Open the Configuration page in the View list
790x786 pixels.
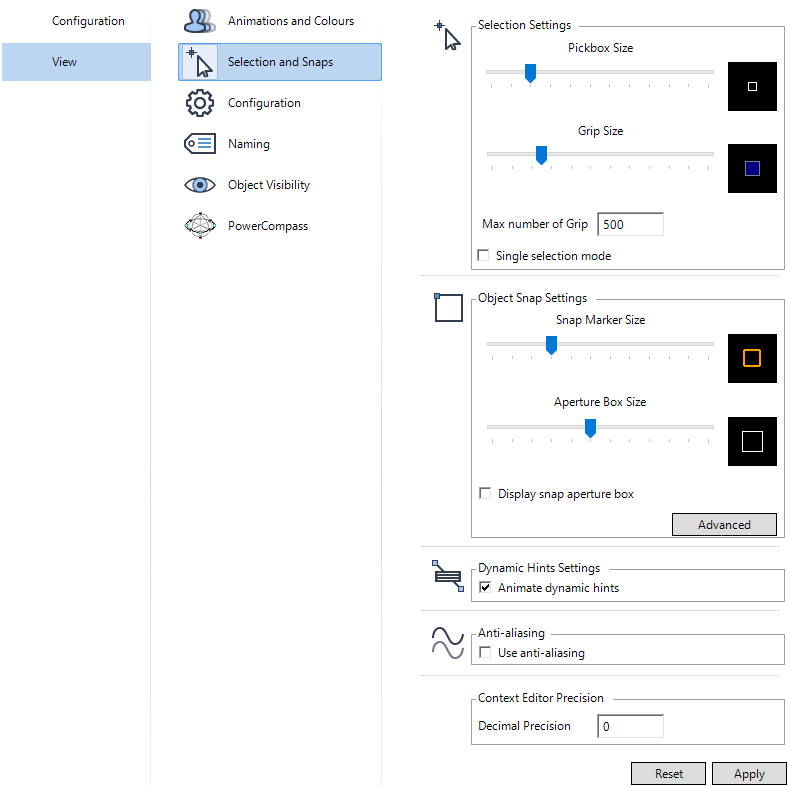point(280,103)
